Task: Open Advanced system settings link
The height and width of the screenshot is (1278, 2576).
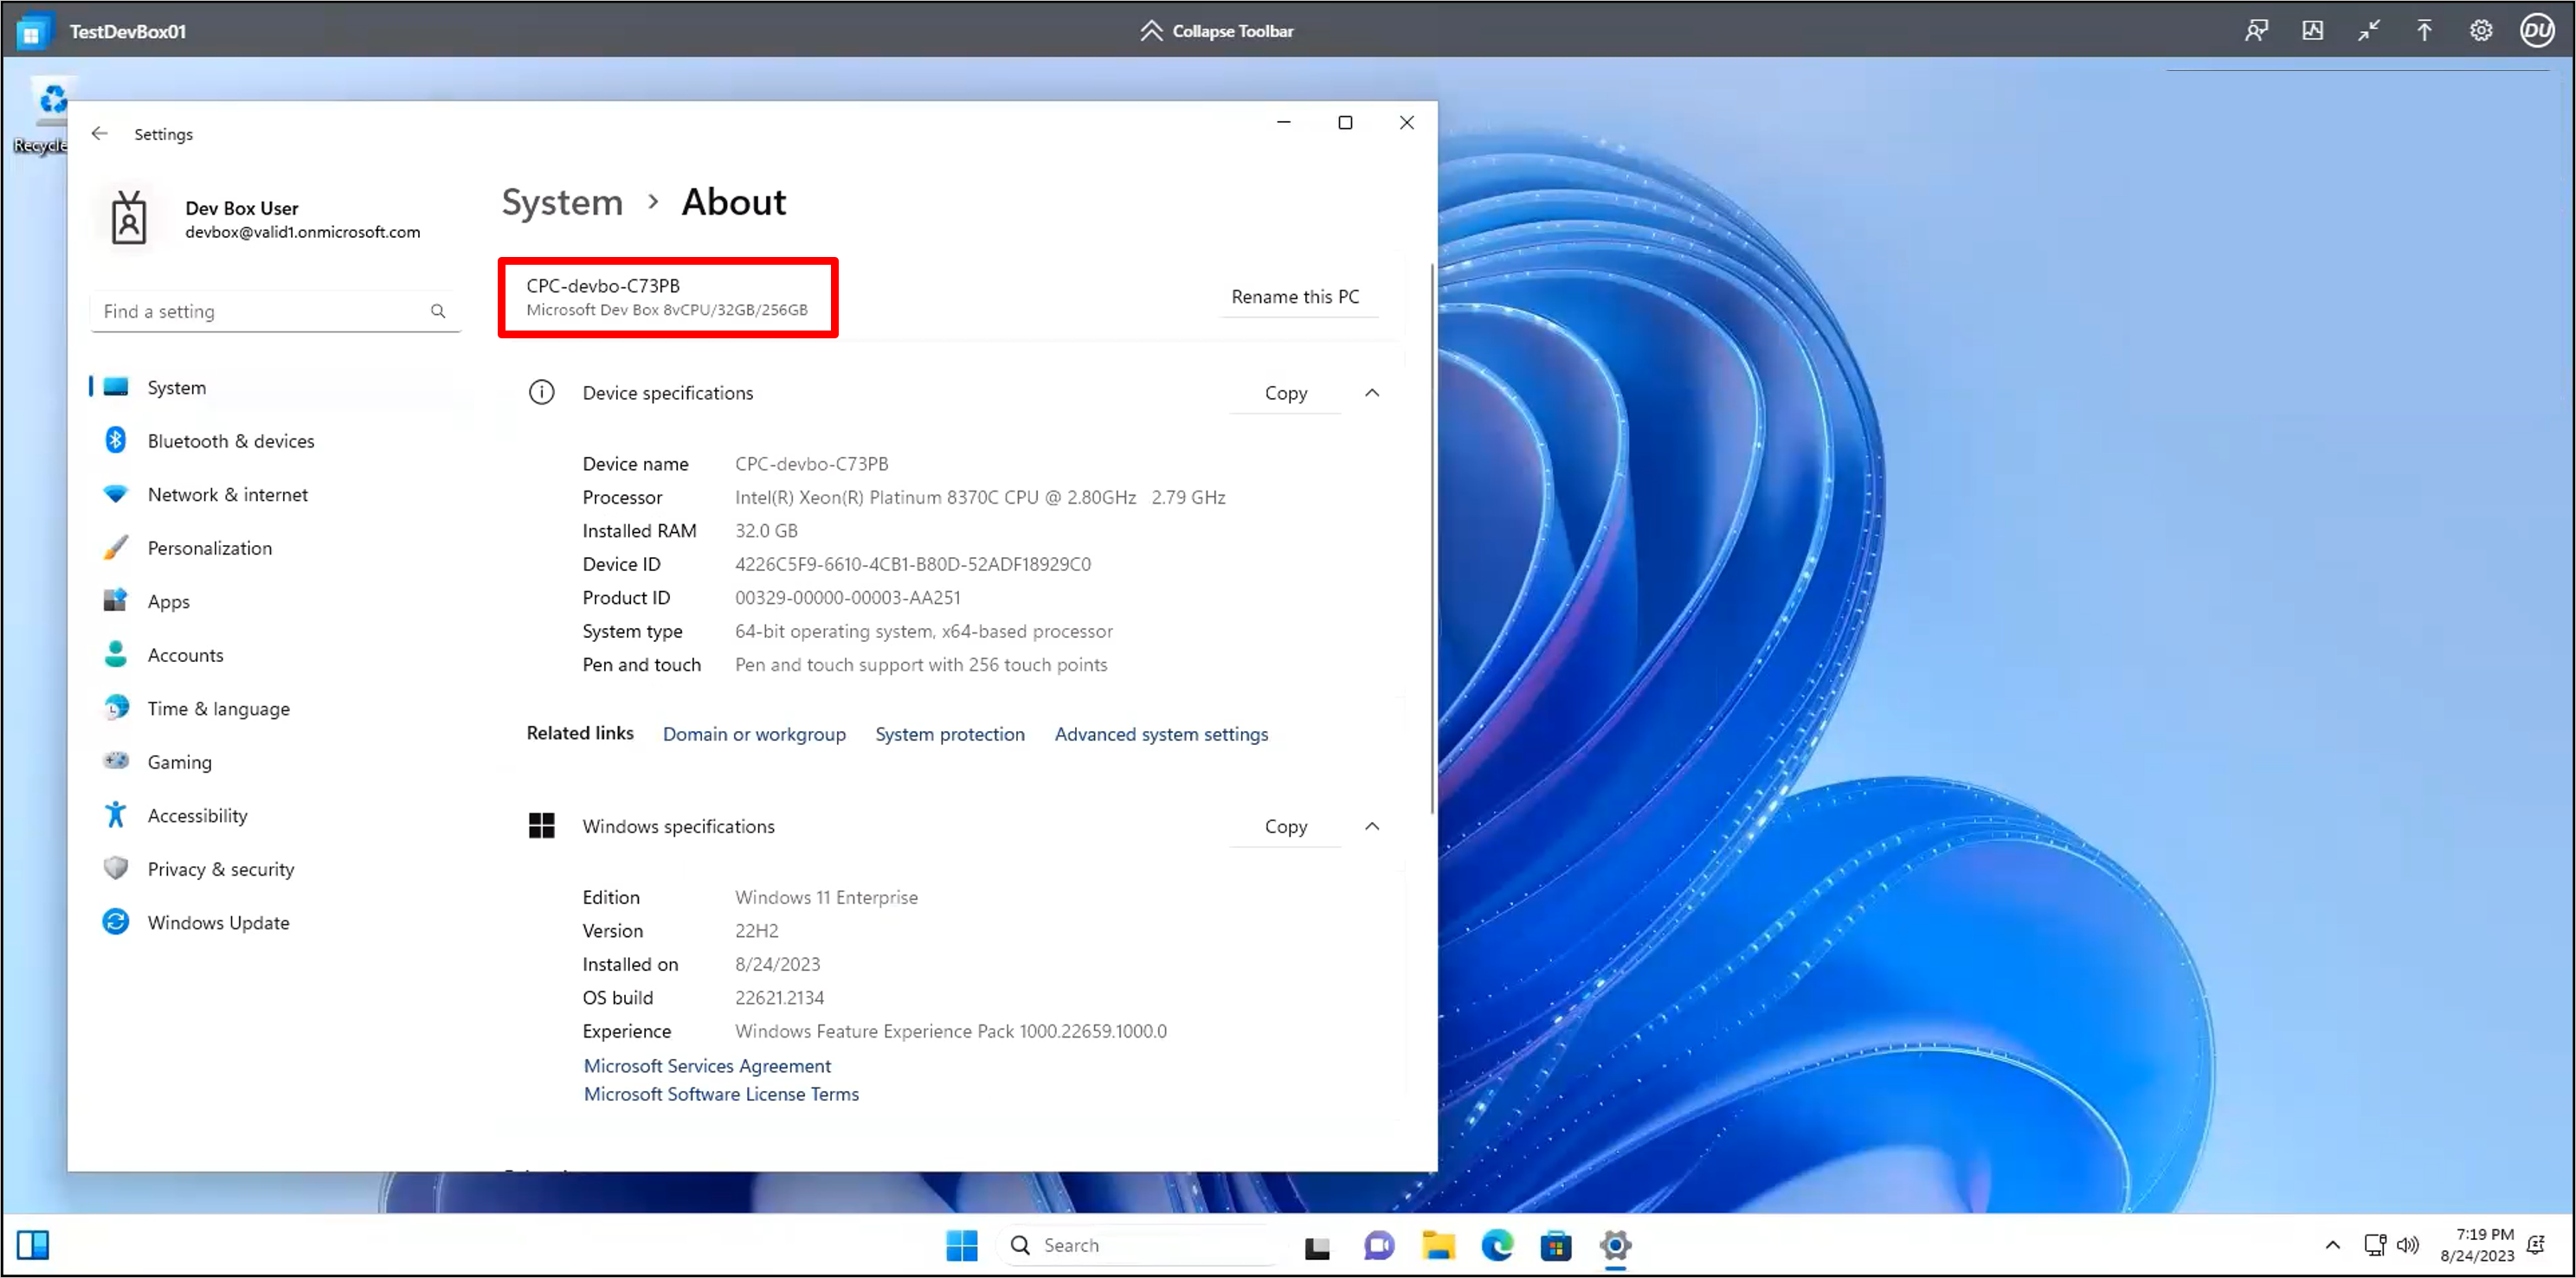Action: 1161,734
